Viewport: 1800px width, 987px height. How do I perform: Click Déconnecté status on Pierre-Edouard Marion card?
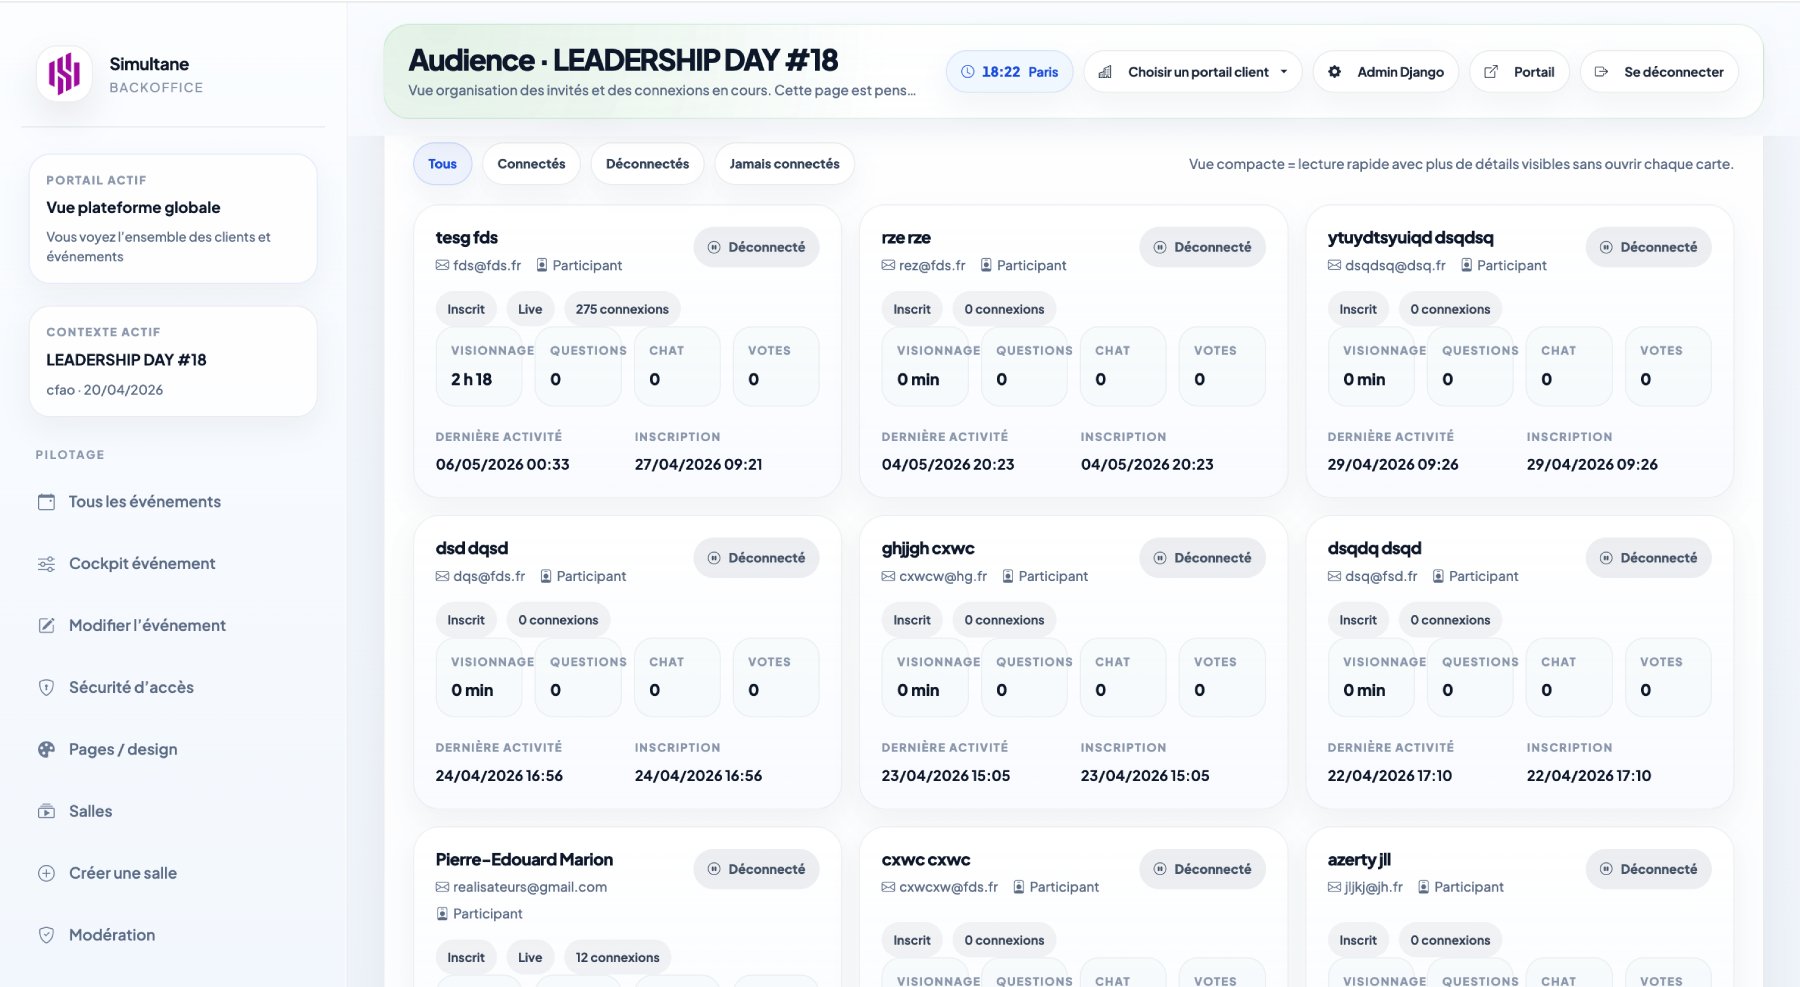pos(756,870)
